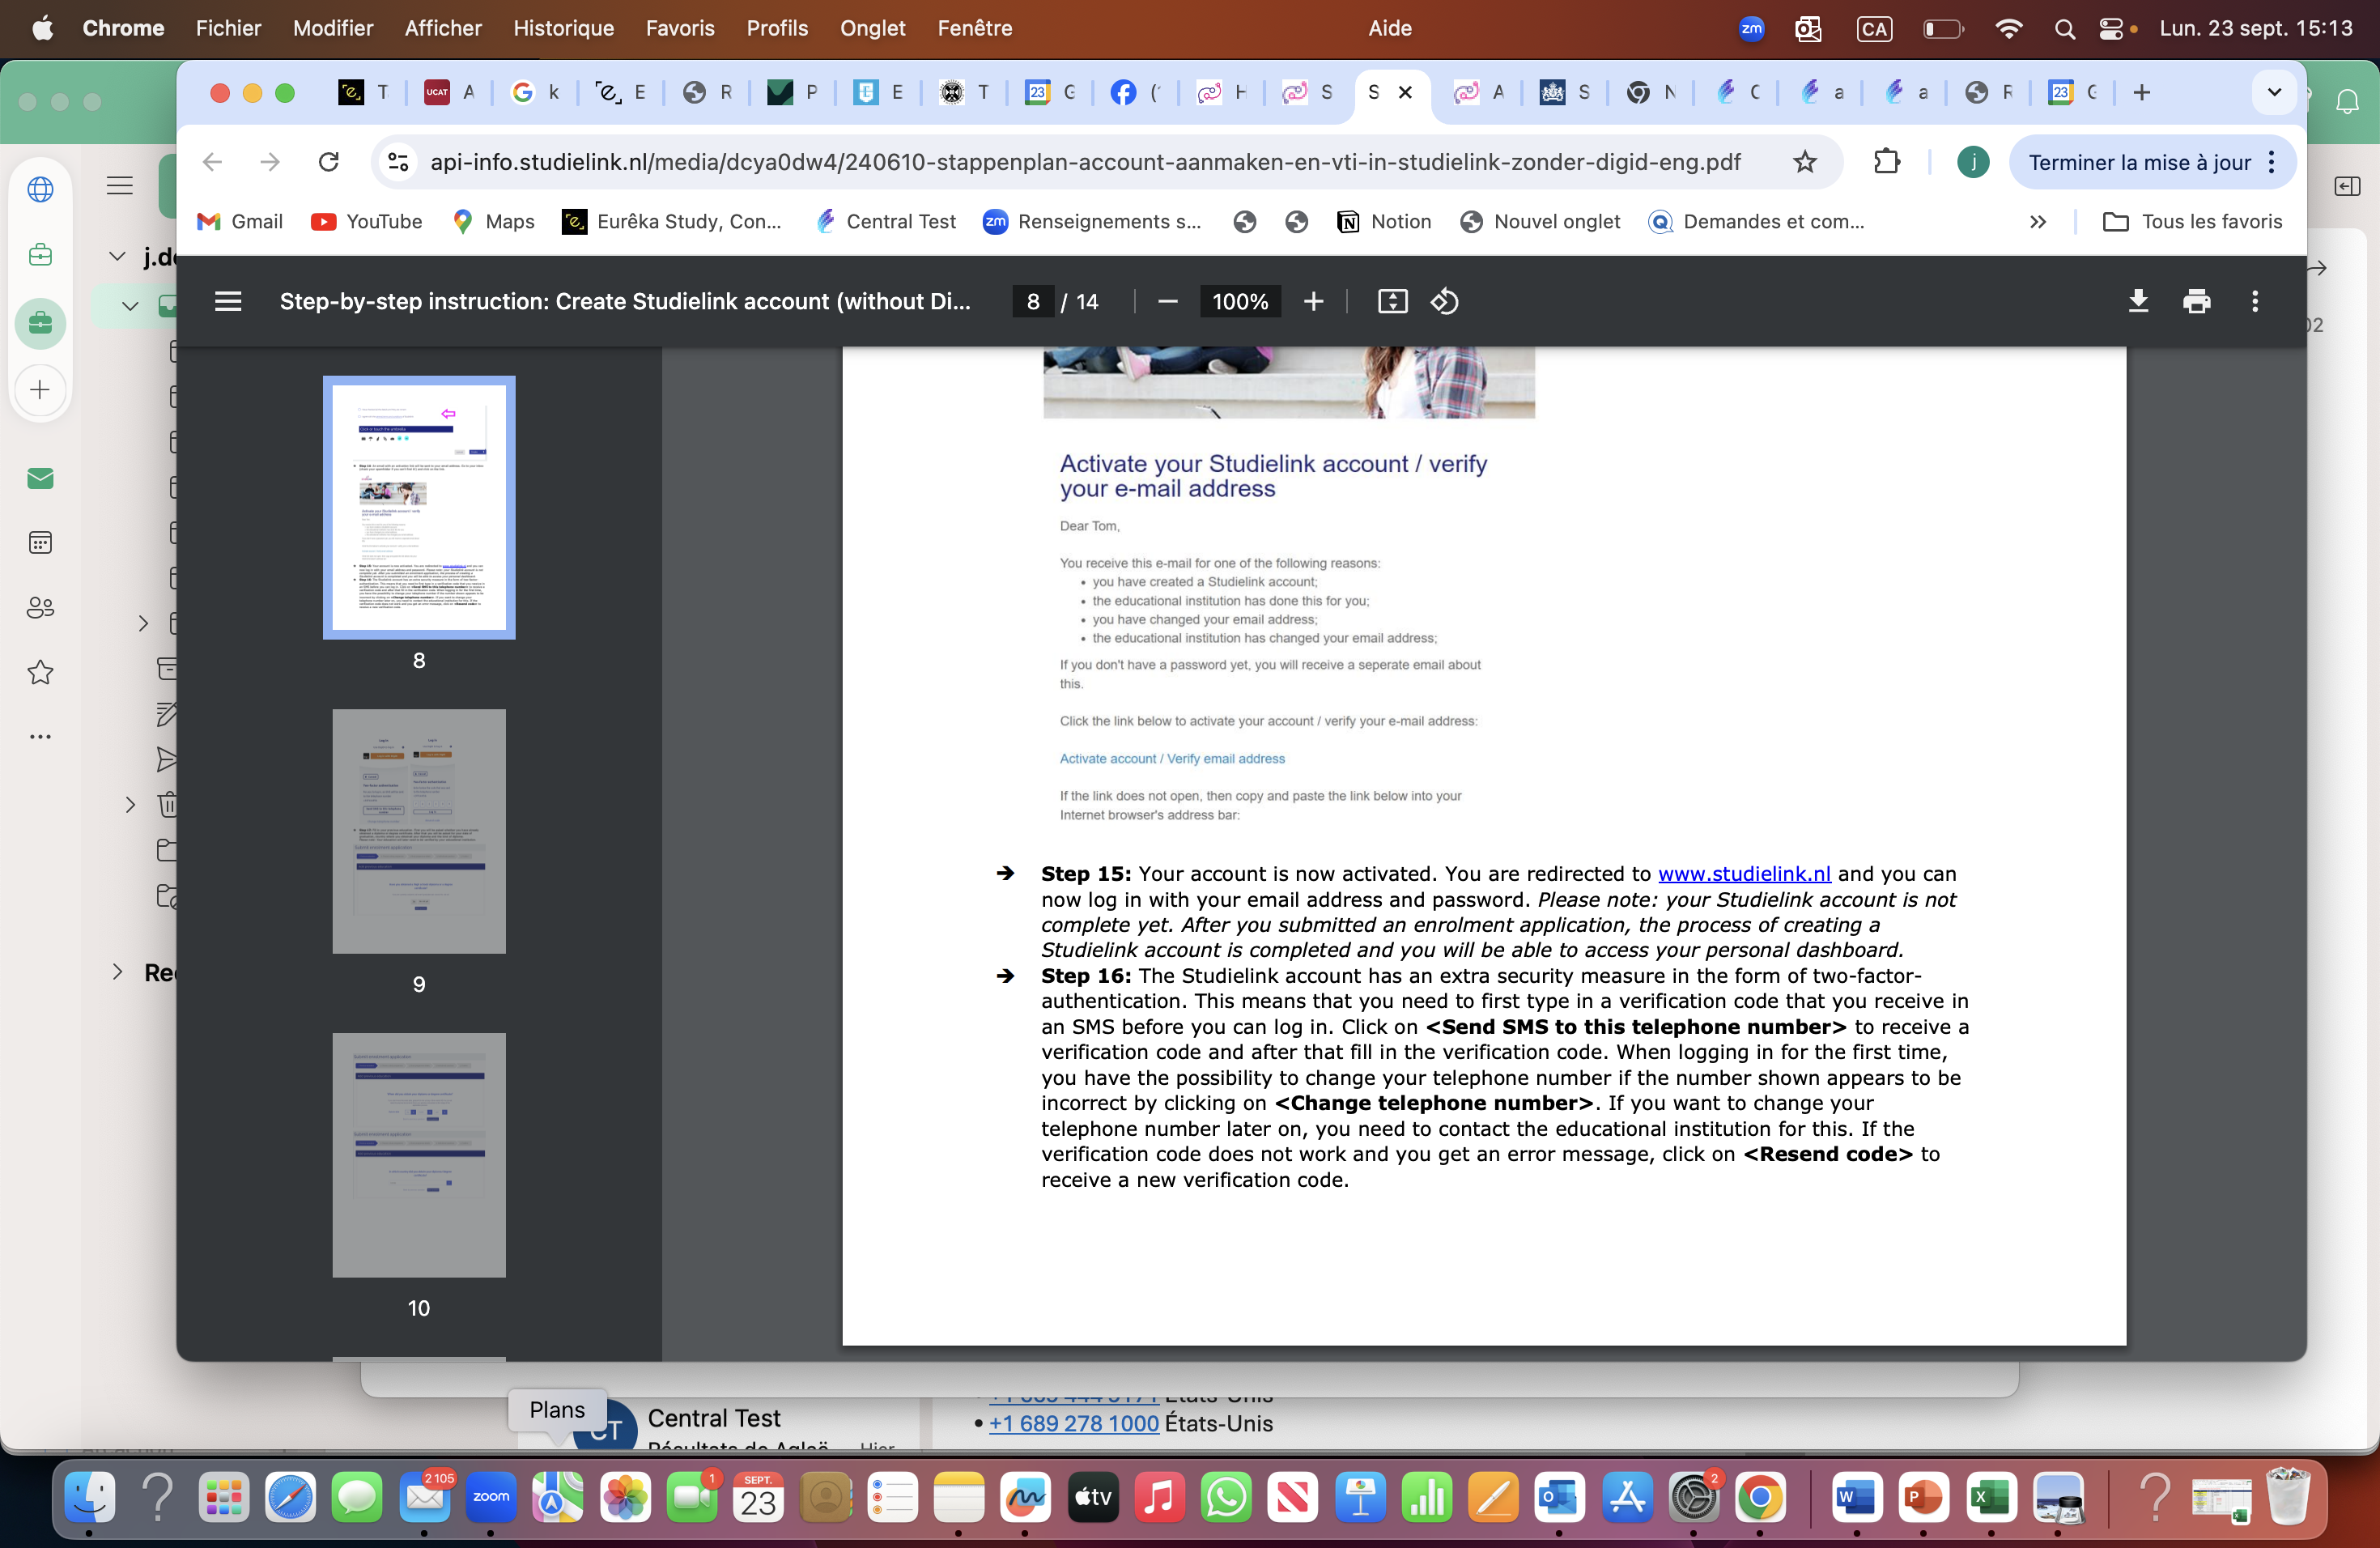Open the Historique menu

[x=563, y=28]
